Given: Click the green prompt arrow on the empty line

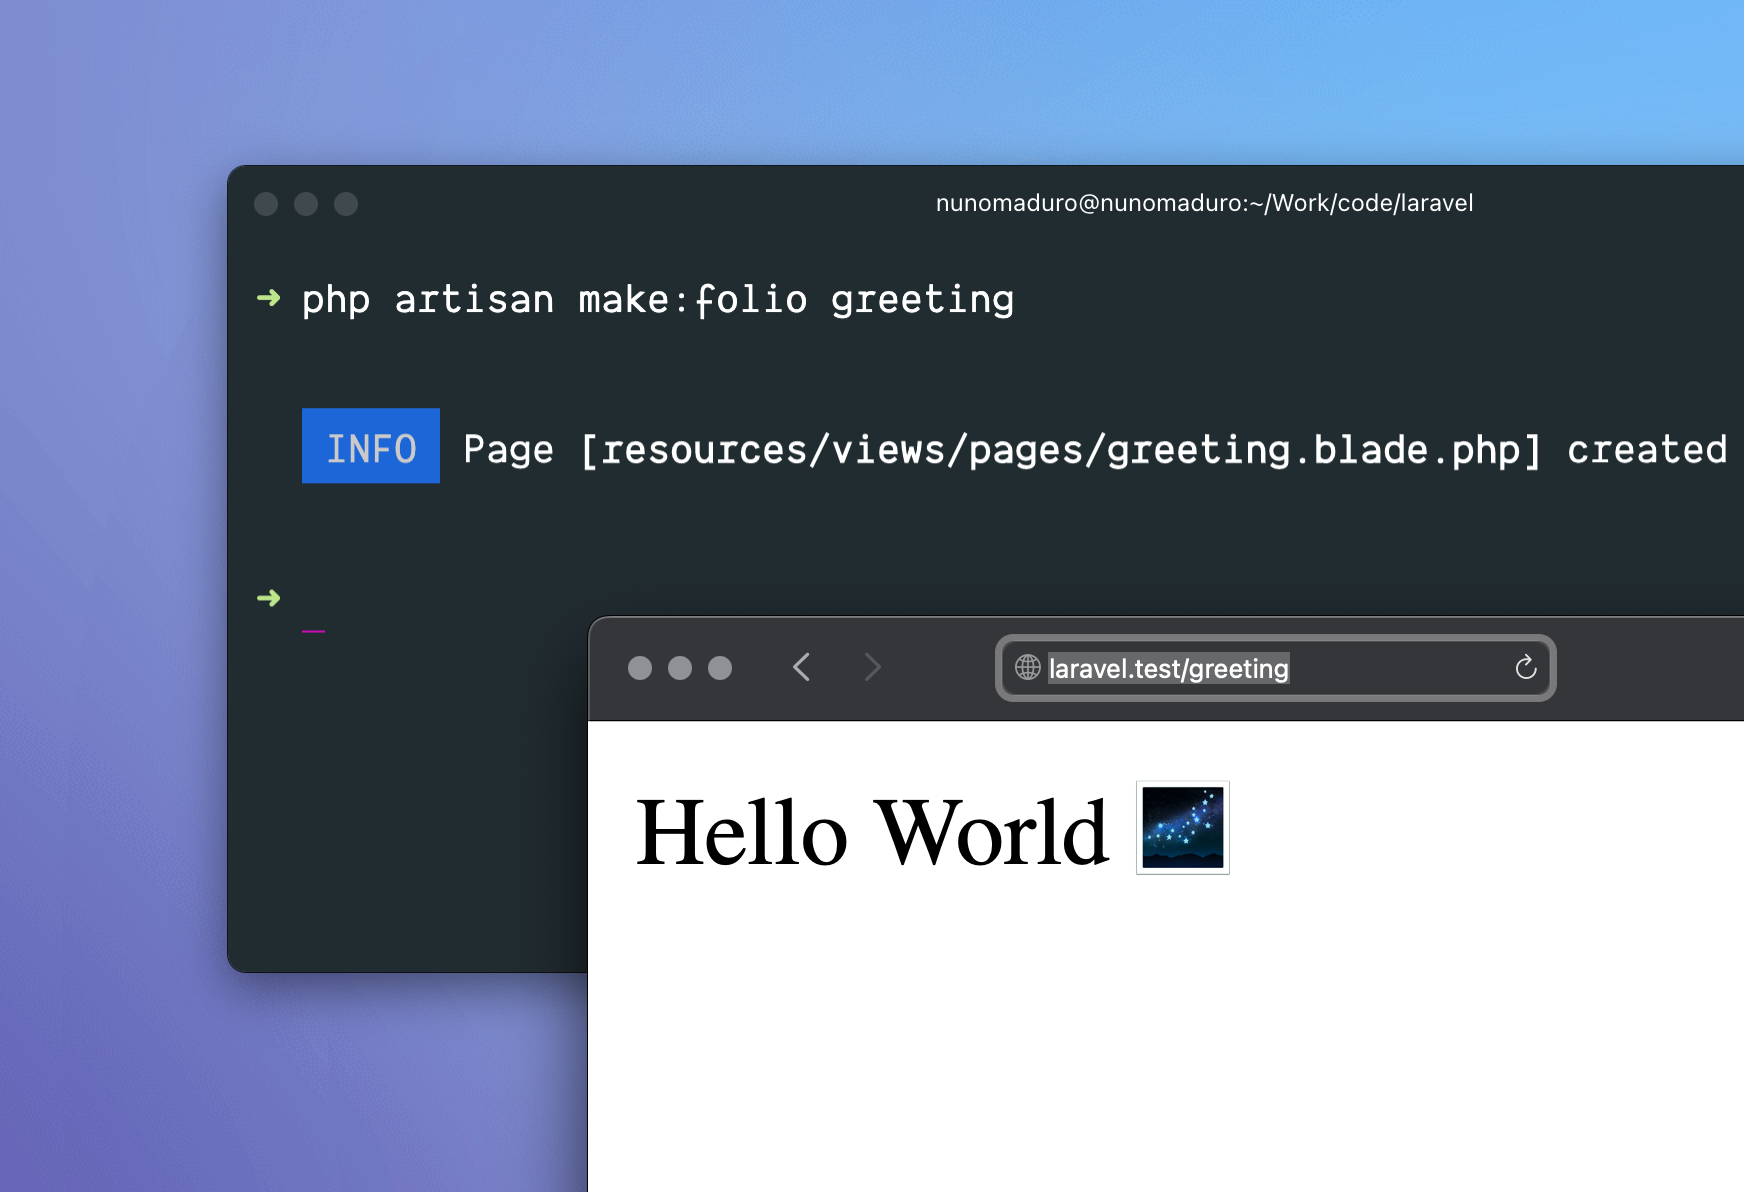Looking at the screenshot, I should click(x=269, y=597).
